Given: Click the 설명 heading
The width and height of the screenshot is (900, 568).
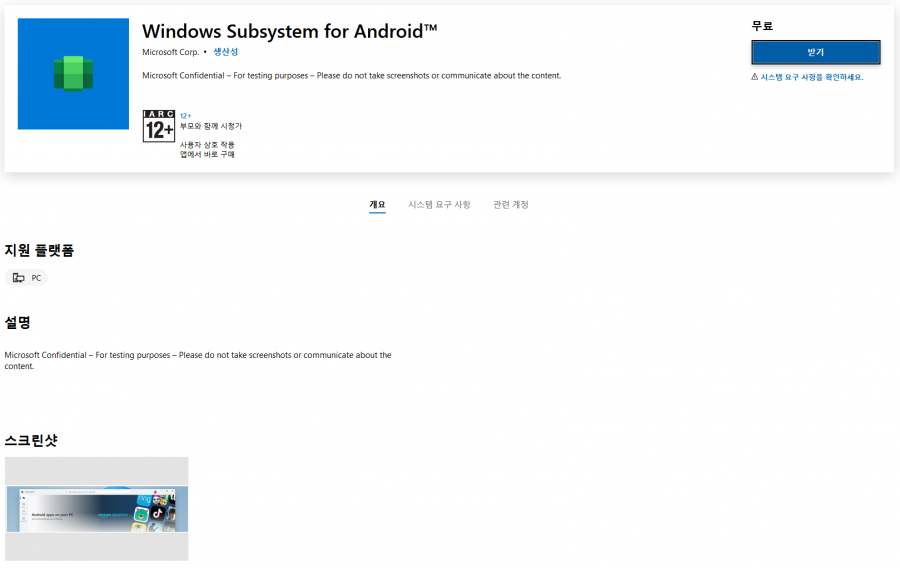Looking at the screenshot, I should [17, 322].
